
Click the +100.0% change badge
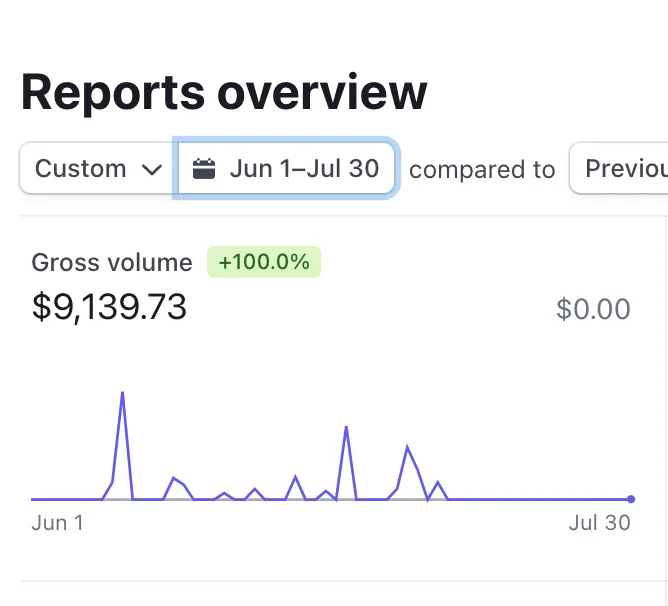(264, 262)
